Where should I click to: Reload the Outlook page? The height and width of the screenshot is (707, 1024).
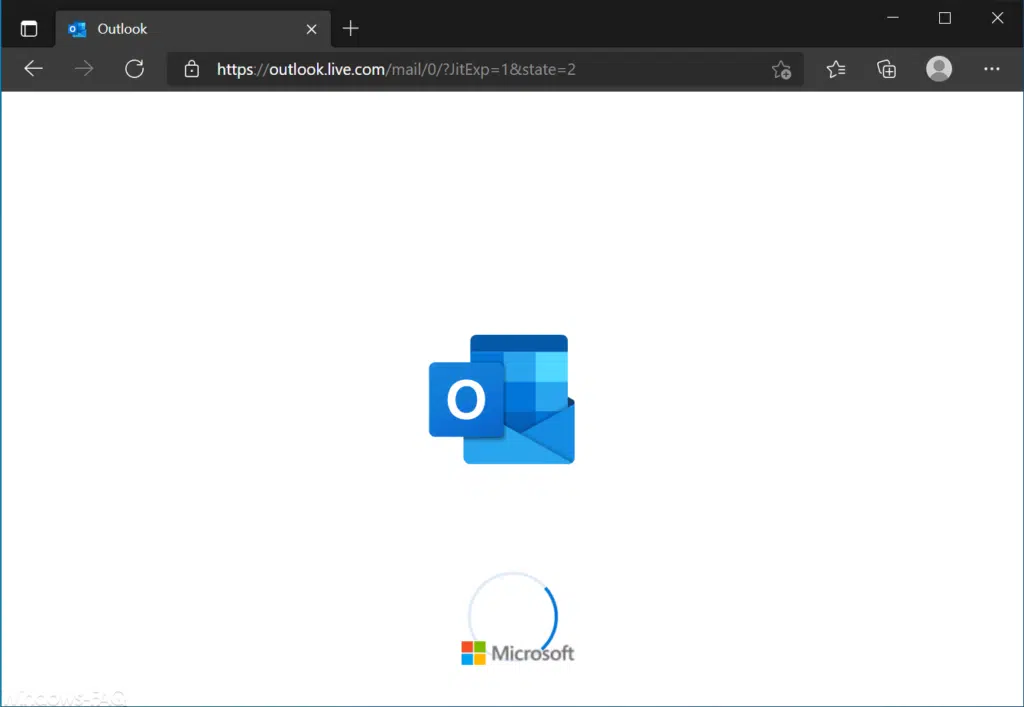134,69
